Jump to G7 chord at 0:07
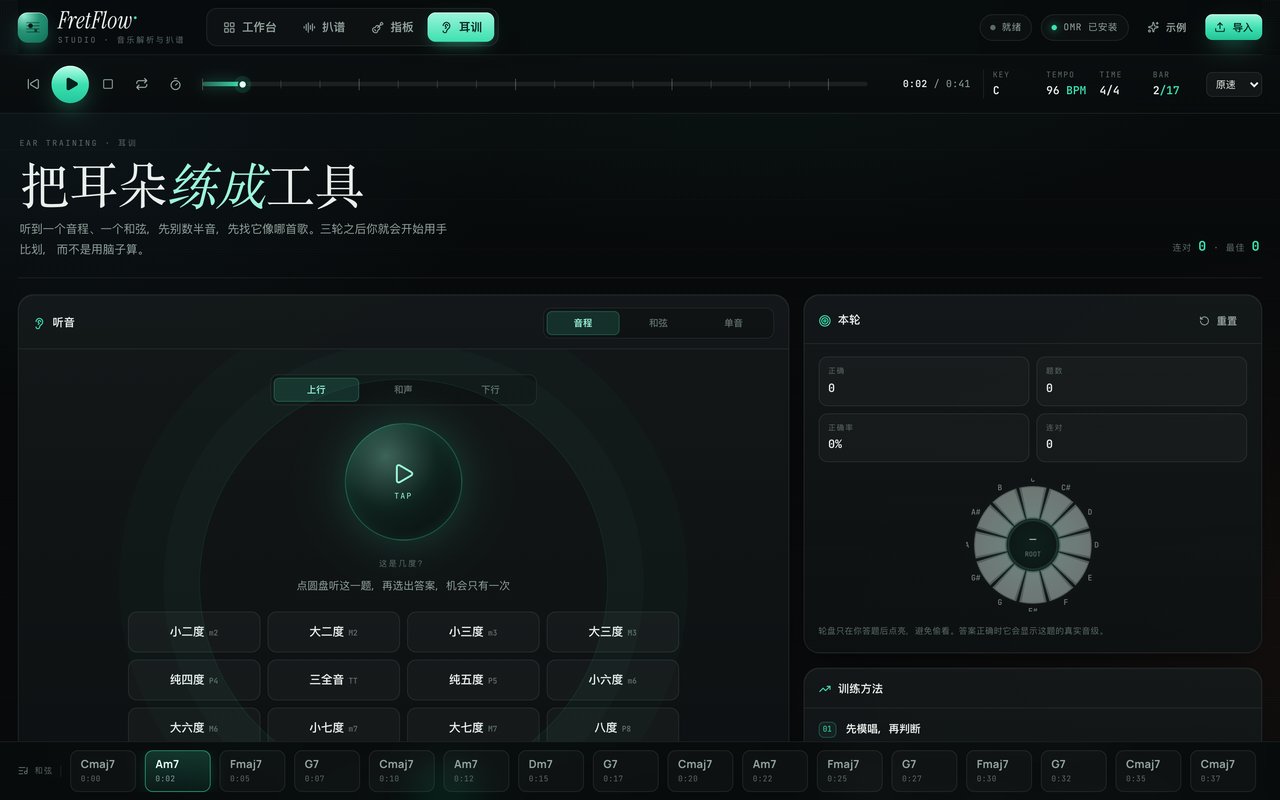 [x=327, y=771]
